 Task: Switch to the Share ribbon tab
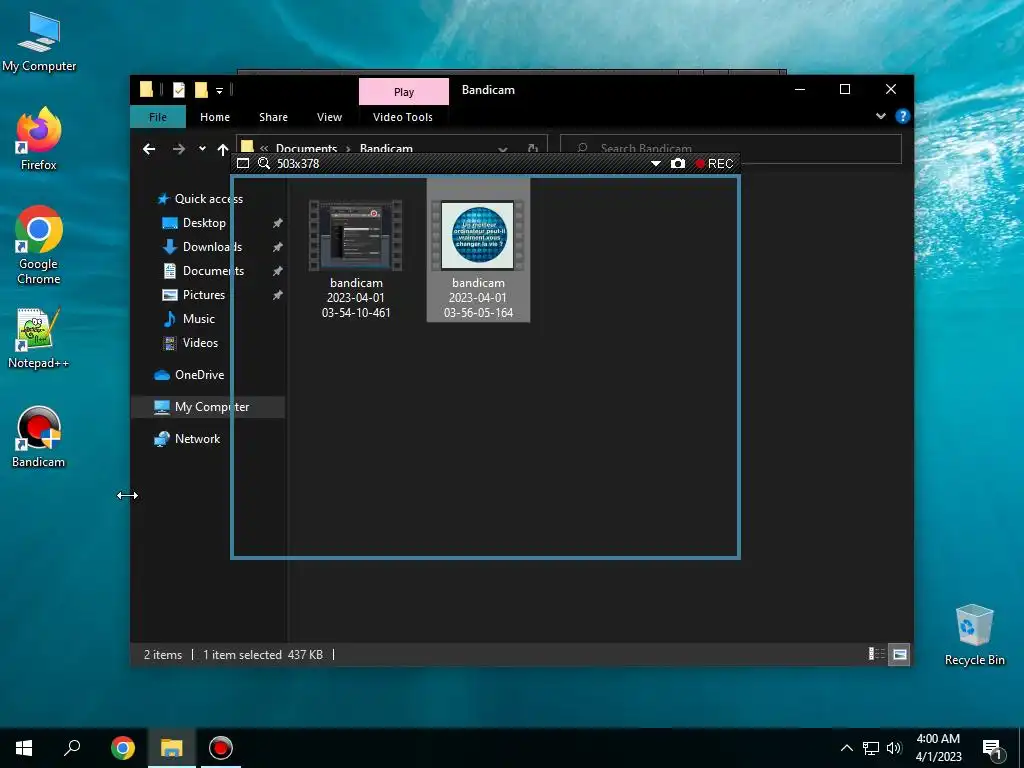(273, 117)
